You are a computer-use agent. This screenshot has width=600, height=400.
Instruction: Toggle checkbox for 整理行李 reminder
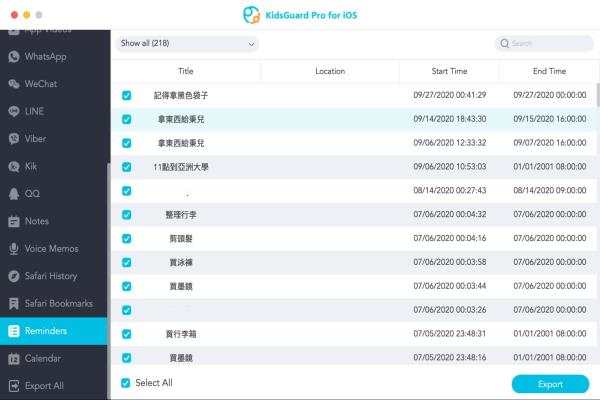click(127, 215)
